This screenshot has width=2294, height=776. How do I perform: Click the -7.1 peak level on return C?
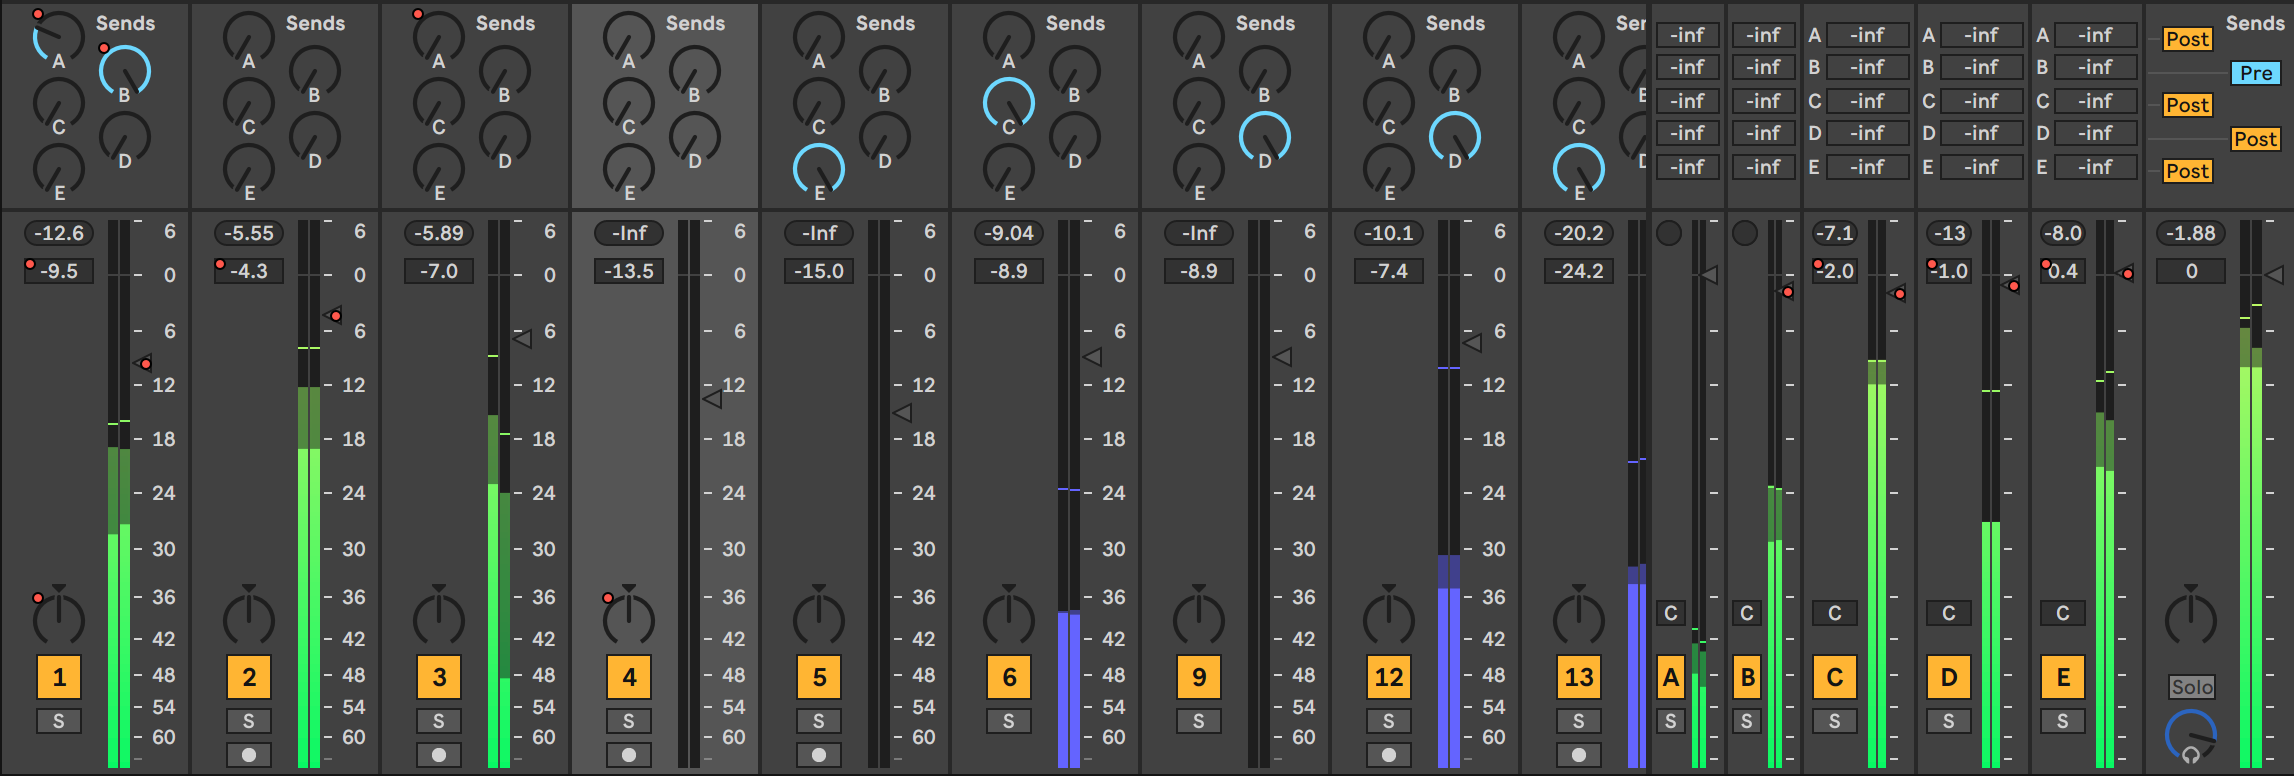[1835, 233]
